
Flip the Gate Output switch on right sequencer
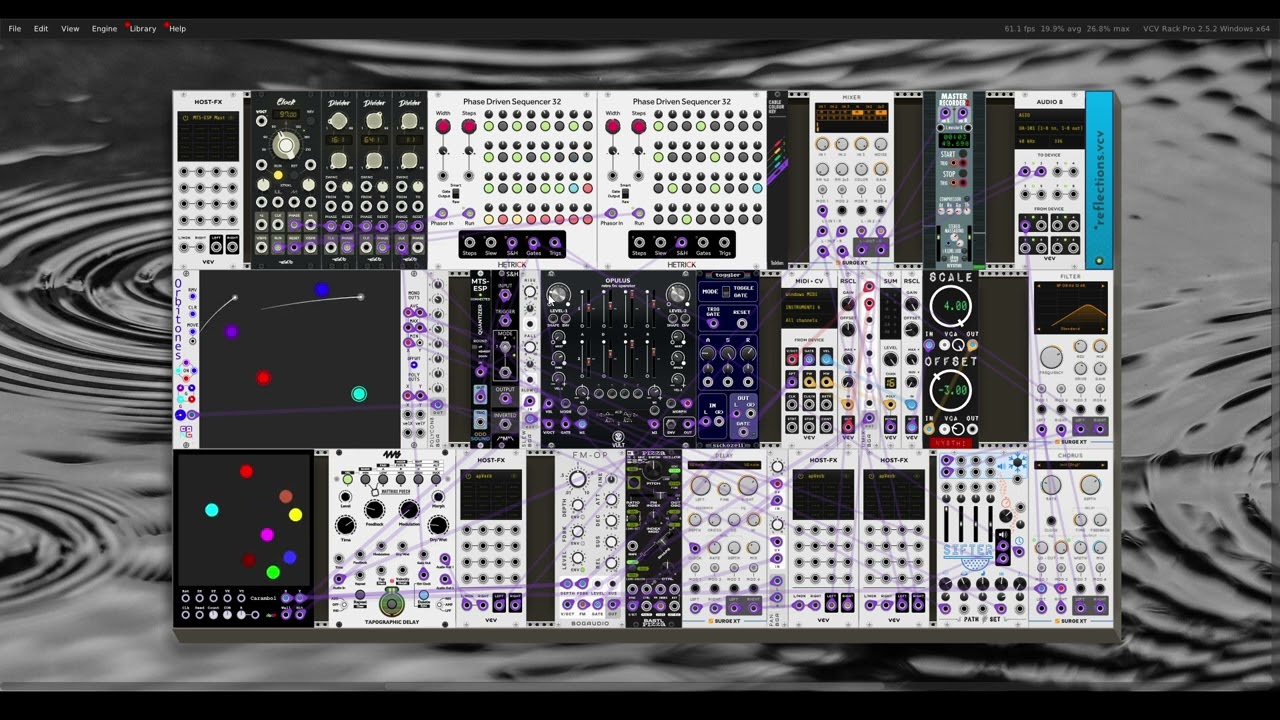627,196
